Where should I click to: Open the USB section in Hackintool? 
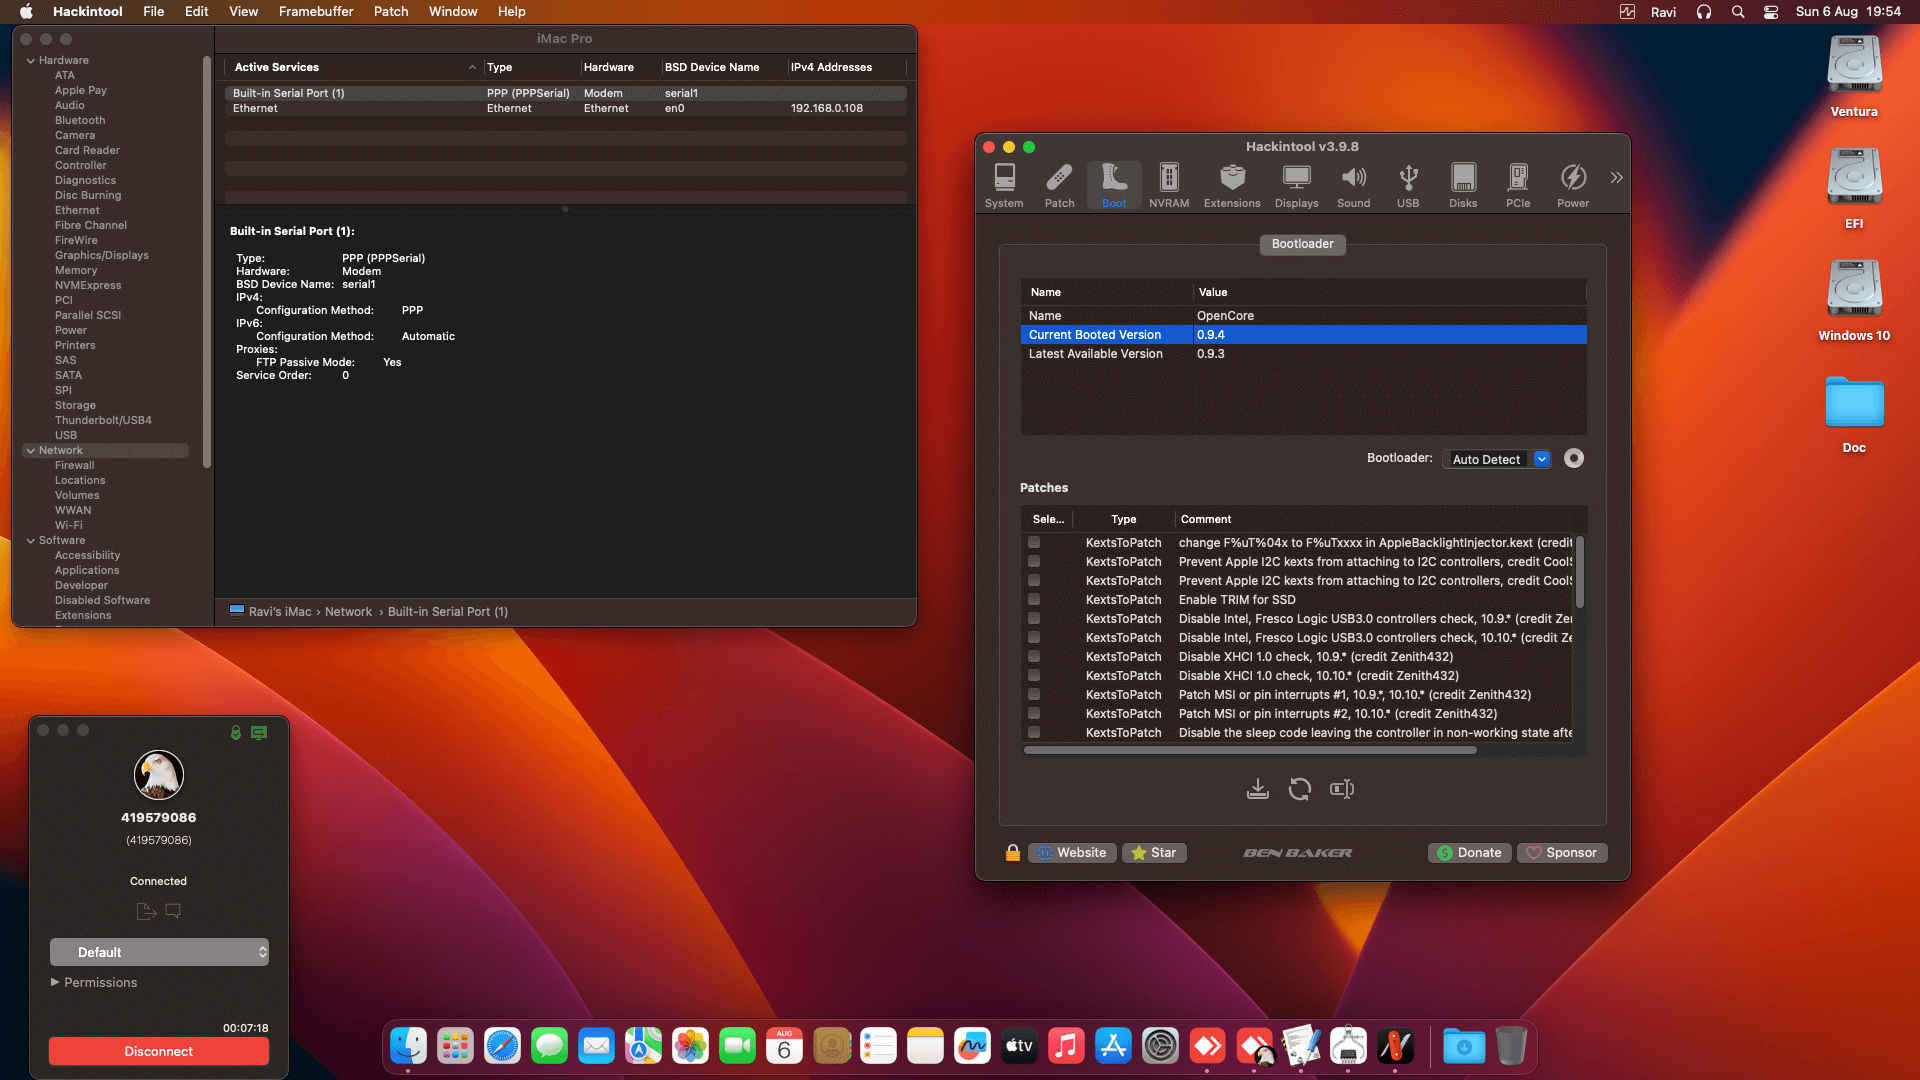click(x=1408, y=186)
